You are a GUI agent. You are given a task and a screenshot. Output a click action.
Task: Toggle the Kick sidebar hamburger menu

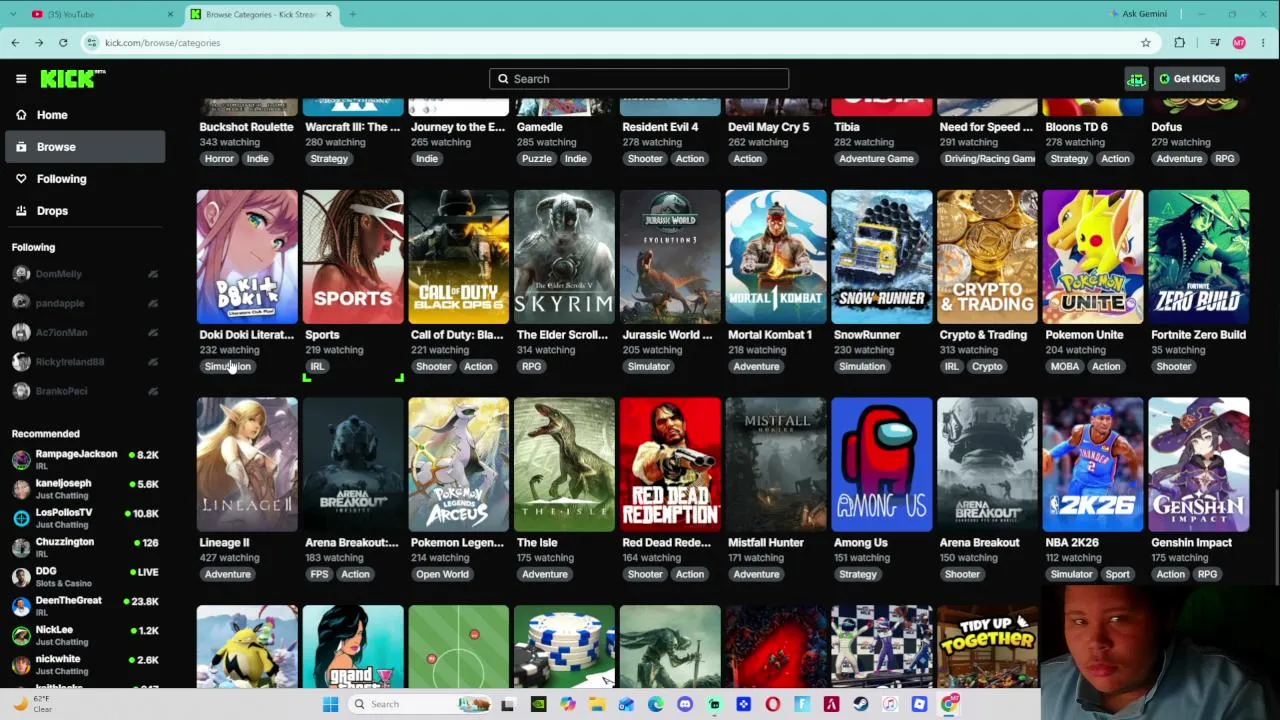[21, 79]
